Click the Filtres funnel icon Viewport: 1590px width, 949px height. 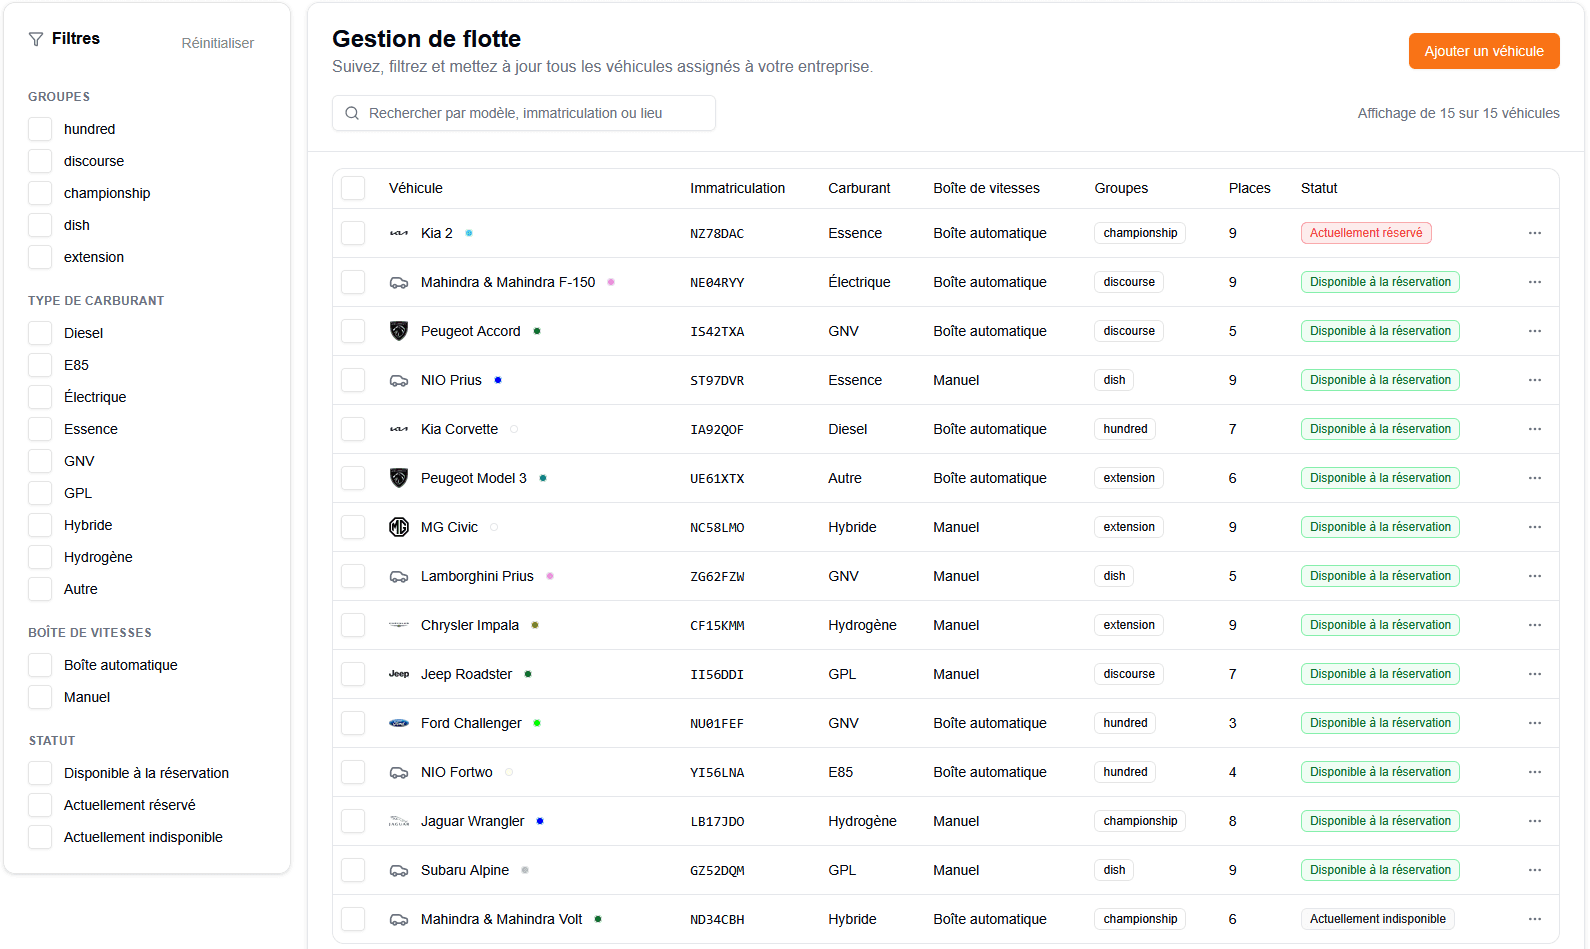click(x=36, y=39)
